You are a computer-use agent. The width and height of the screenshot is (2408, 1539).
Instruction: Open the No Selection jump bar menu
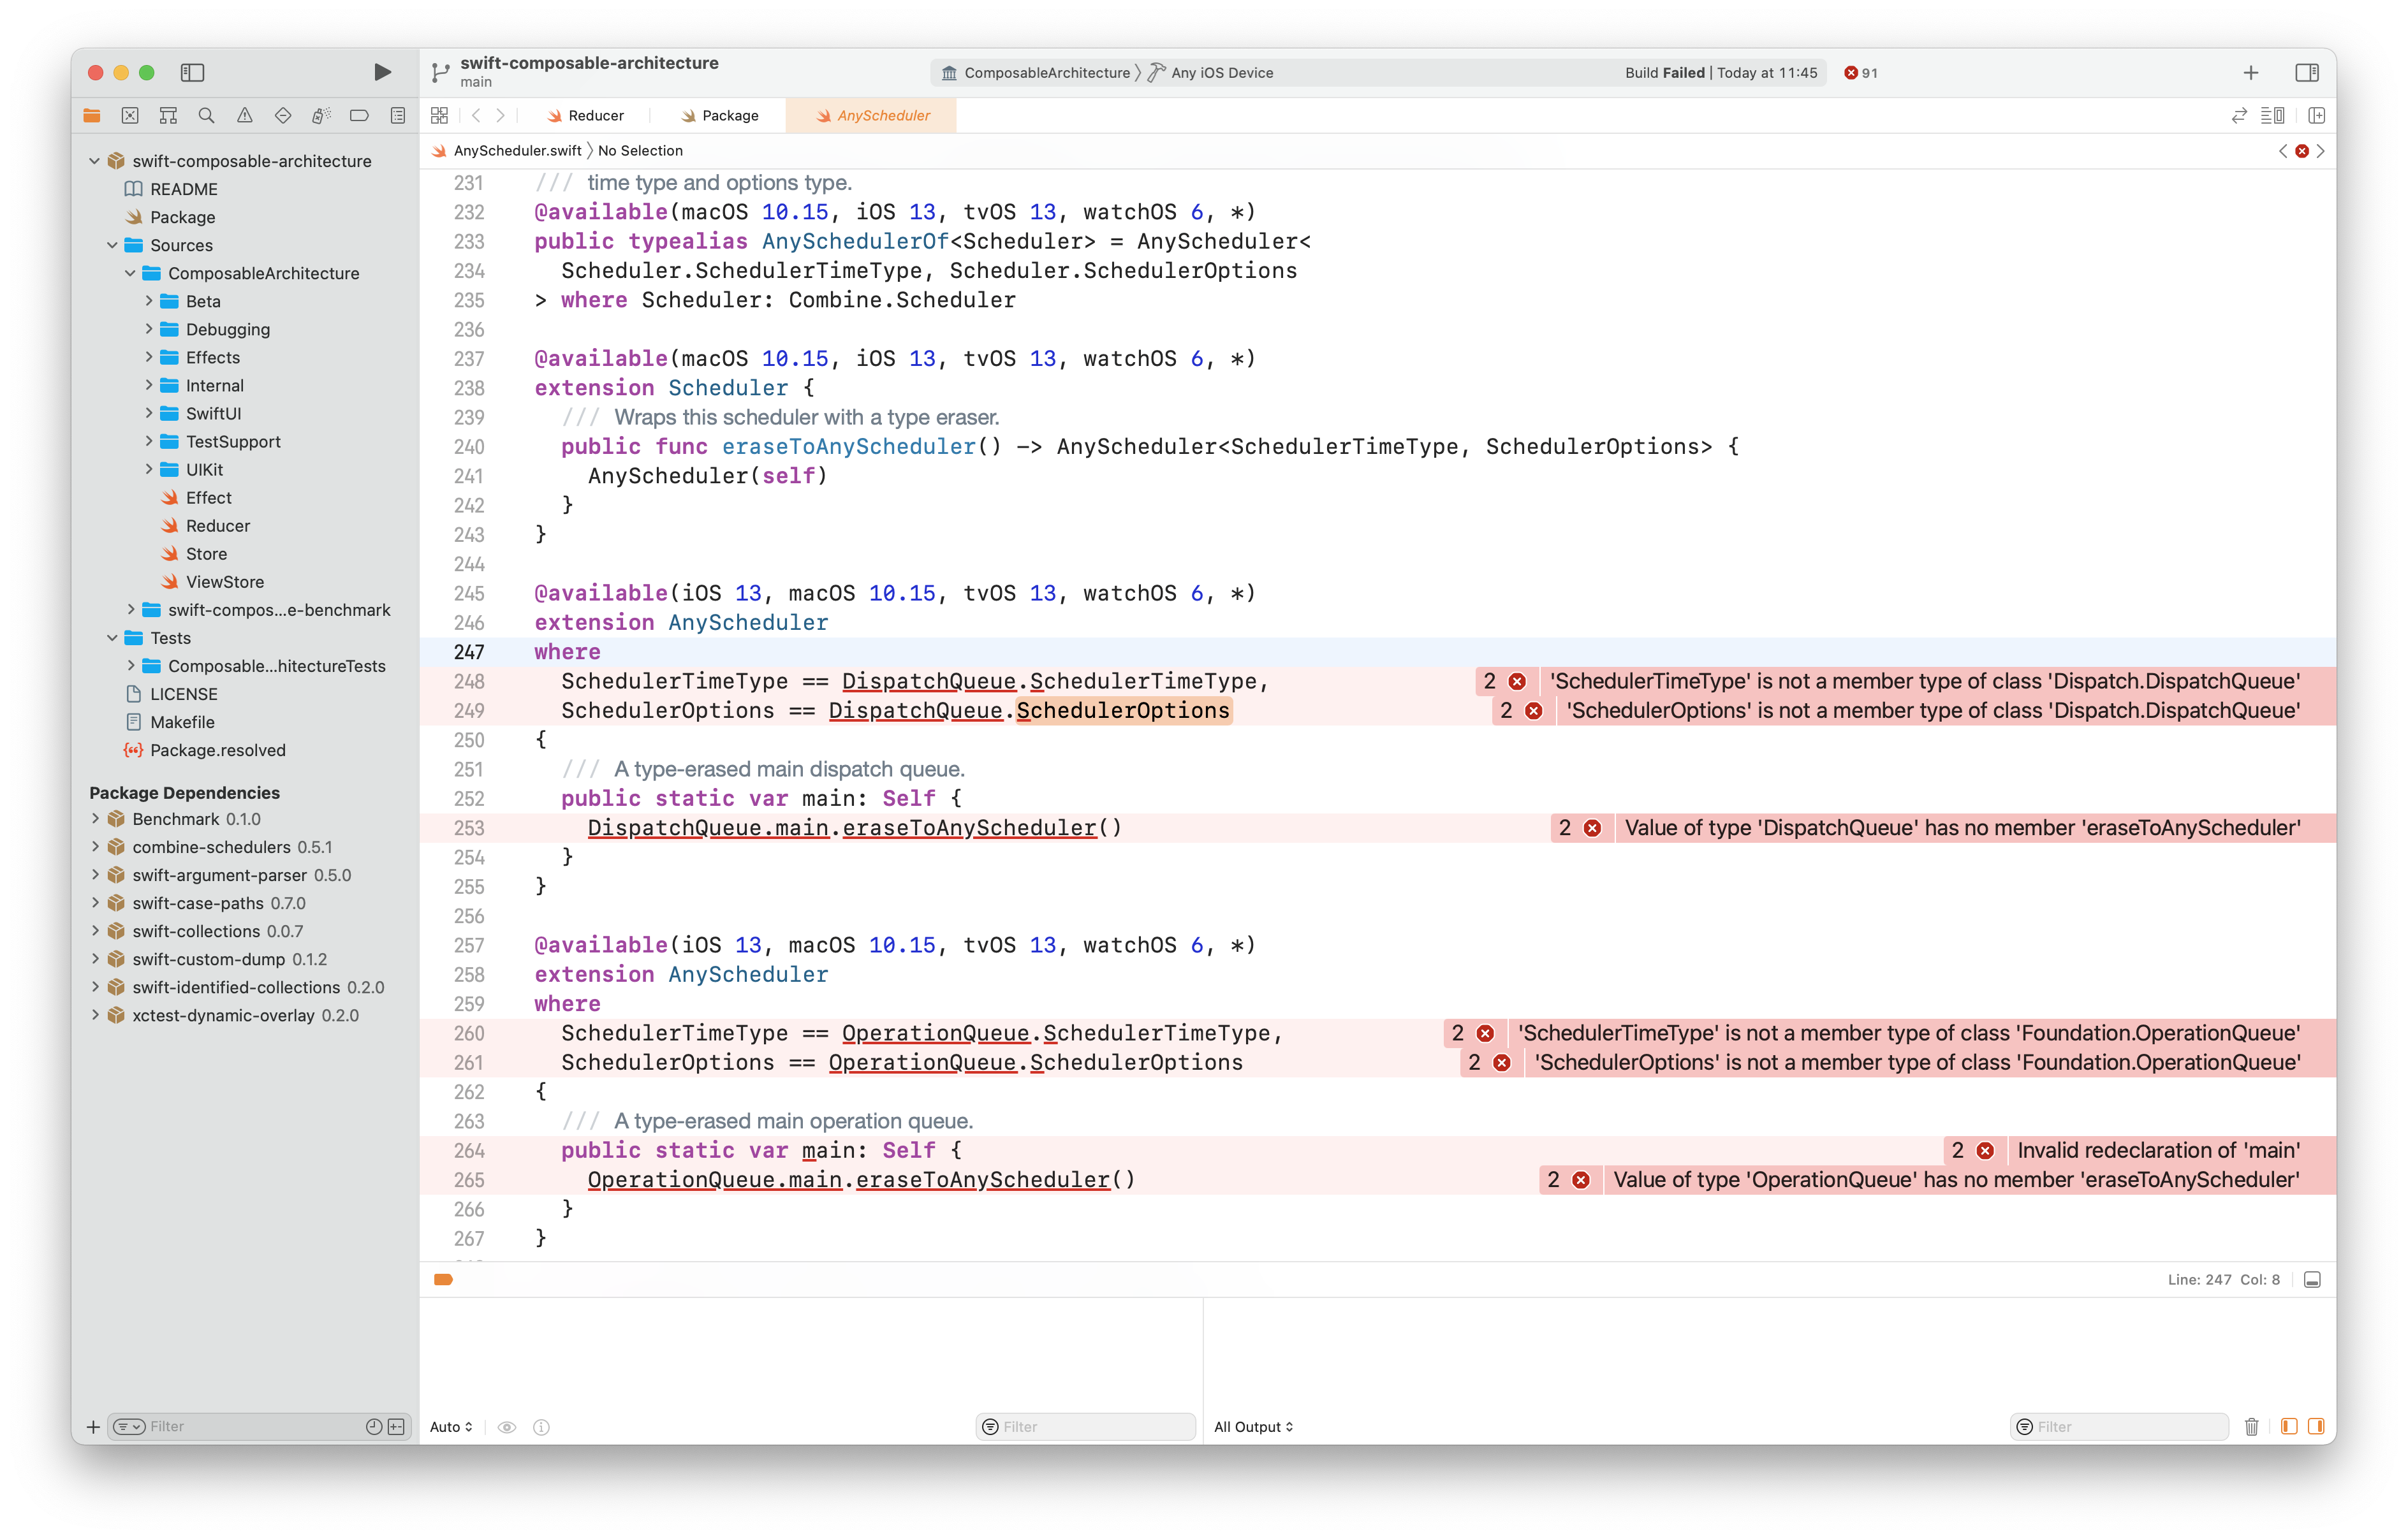pos(640,150)
